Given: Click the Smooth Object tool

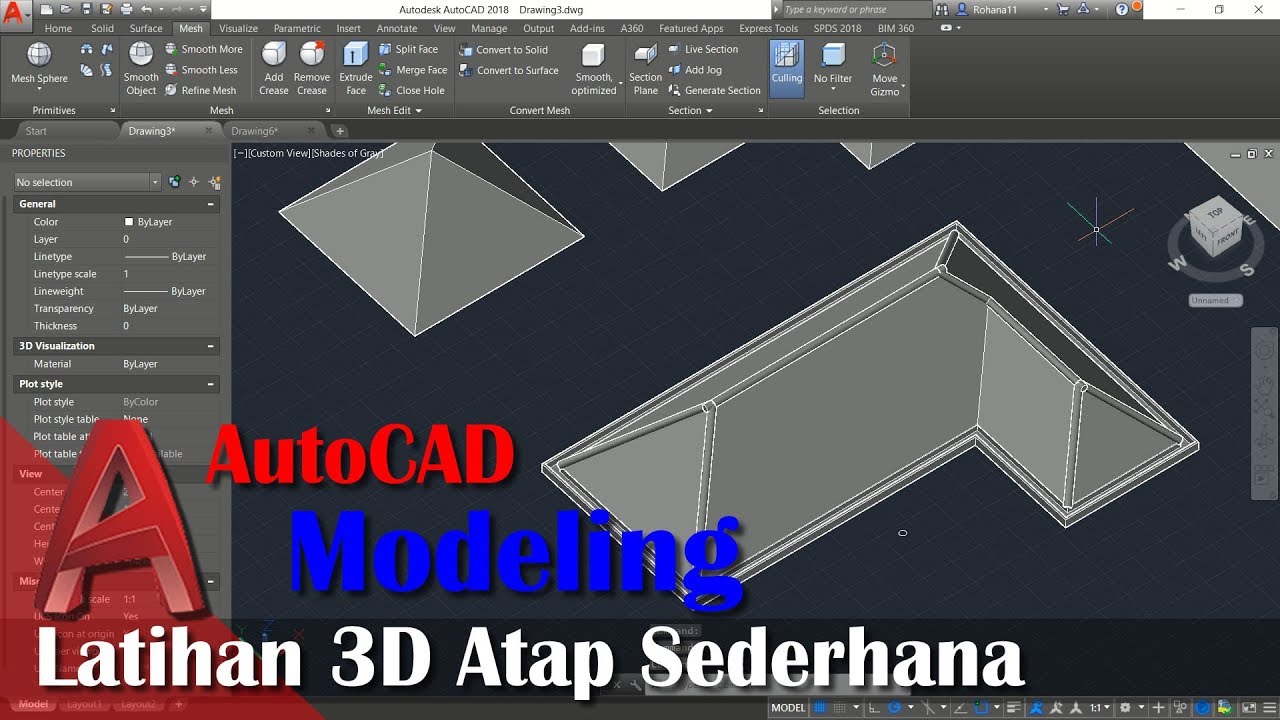Looking at the screenshot, I should coord(141,69).
